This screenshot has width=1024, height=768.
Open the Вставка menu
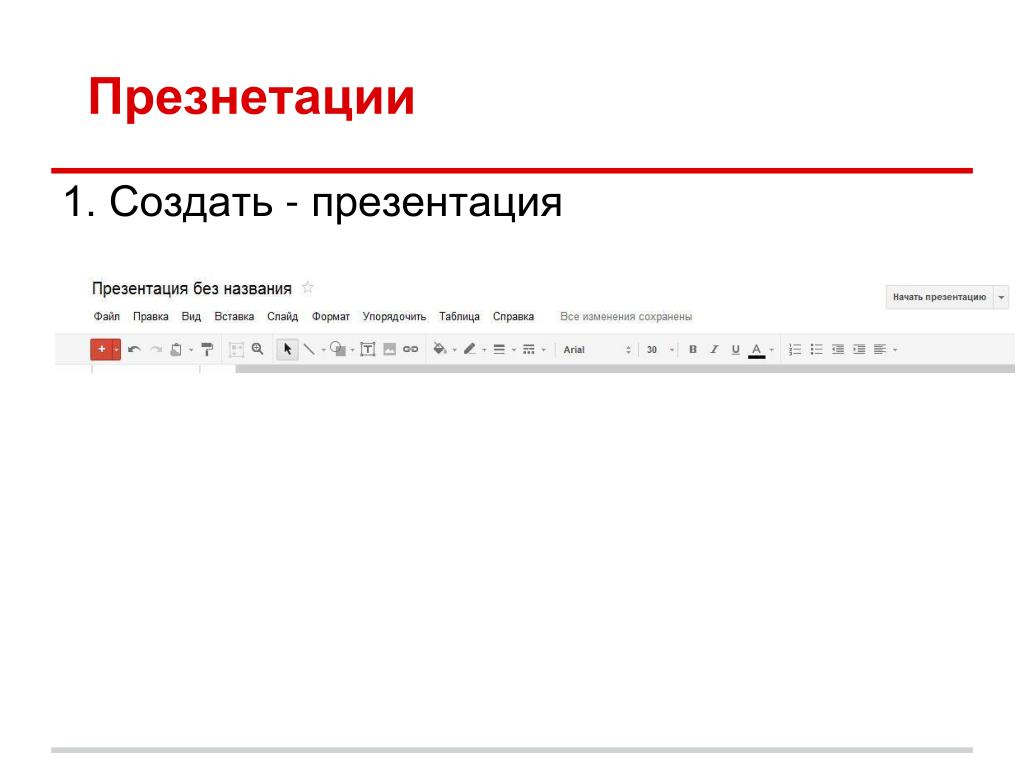coord(234,317)
